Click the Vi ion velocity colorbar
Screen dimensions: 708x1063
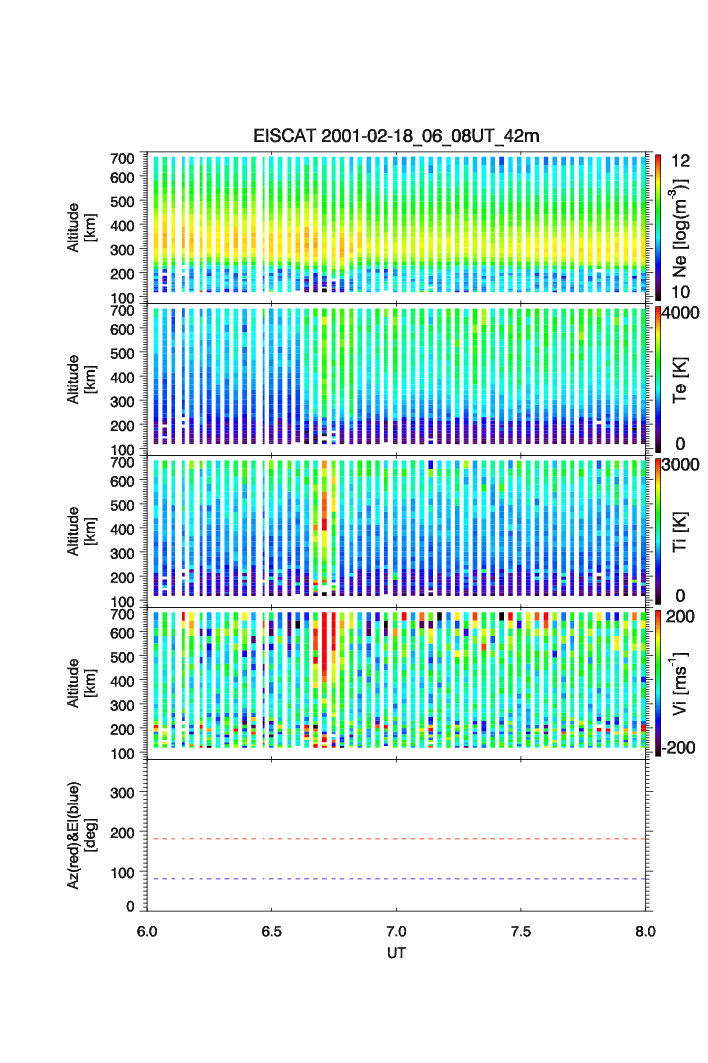pos(658,682)
